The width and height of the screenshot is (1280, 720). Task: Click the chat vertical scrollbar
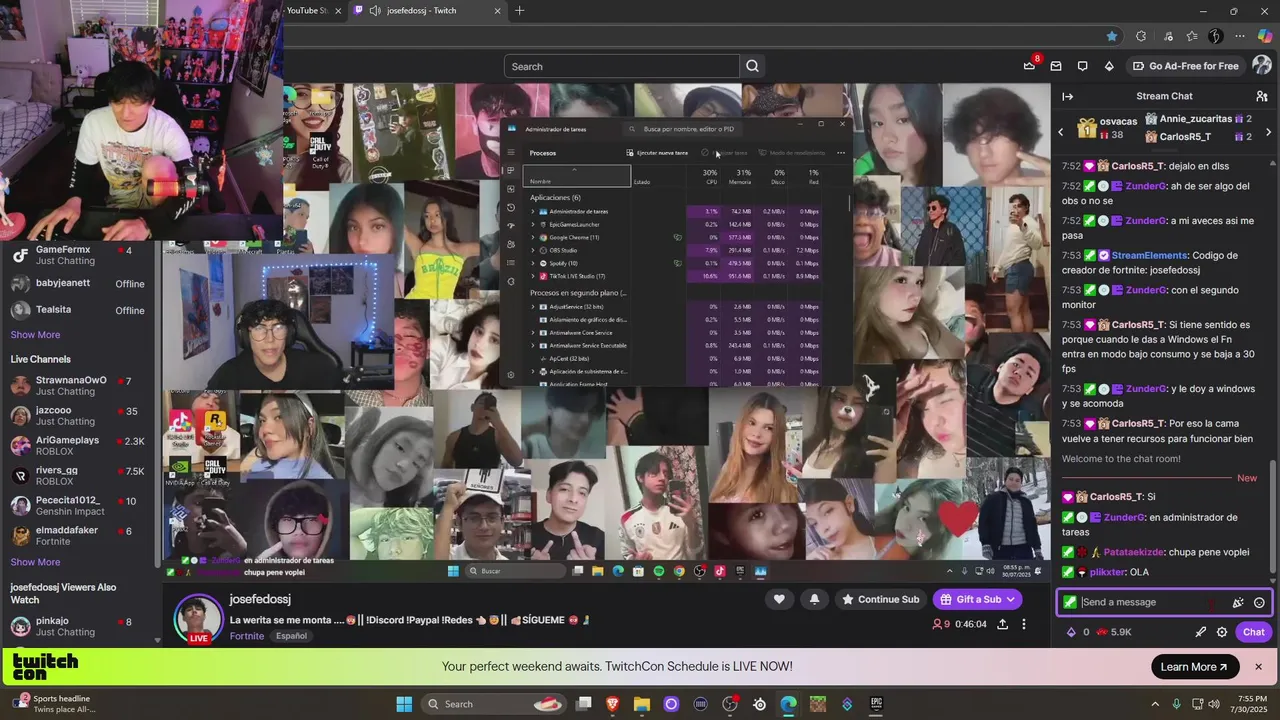click(x=1273, y=515)
